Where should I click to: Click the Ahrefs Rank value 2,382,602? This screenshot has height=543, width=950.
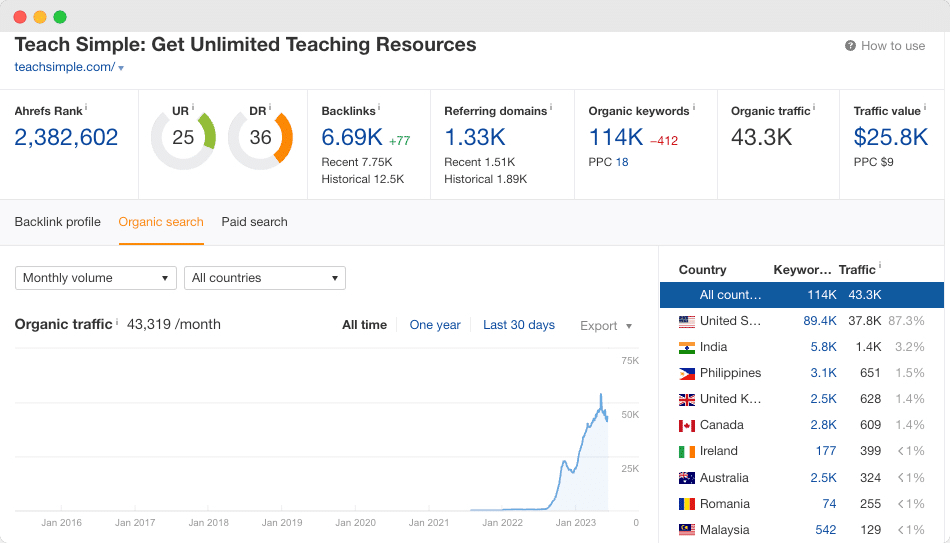pos(66,138)
